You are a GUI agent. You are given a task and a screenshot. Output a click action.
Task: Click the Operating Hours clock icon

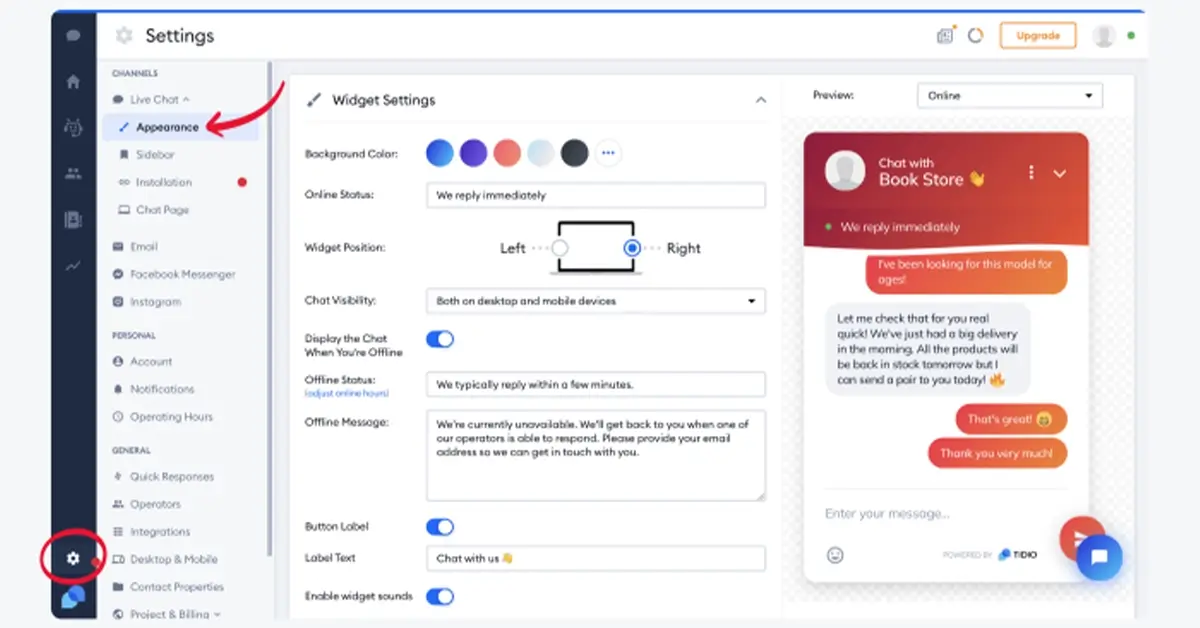click(119, 417)
